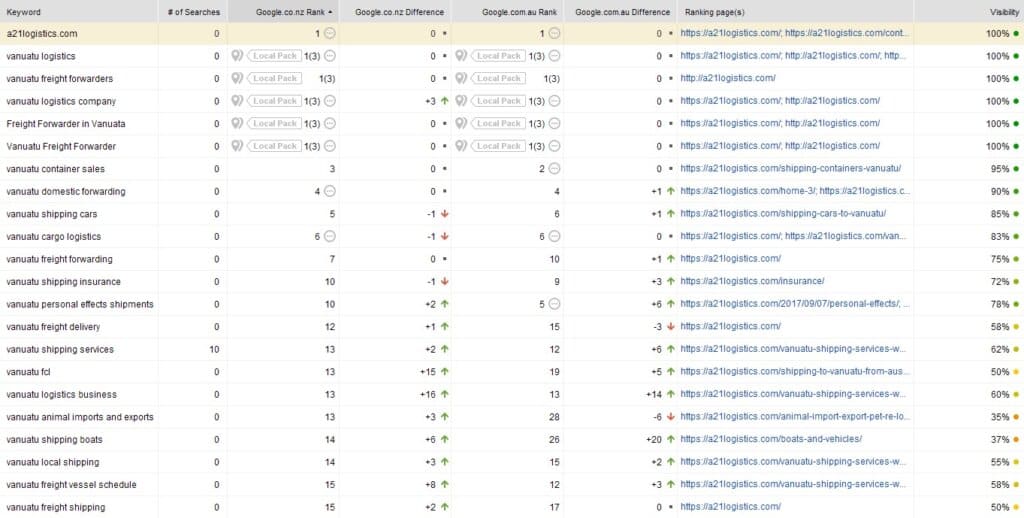Open animal-import-export ranking page link
The height and width of the screenshot is (518, 1024).
click(x=795, y=417)
